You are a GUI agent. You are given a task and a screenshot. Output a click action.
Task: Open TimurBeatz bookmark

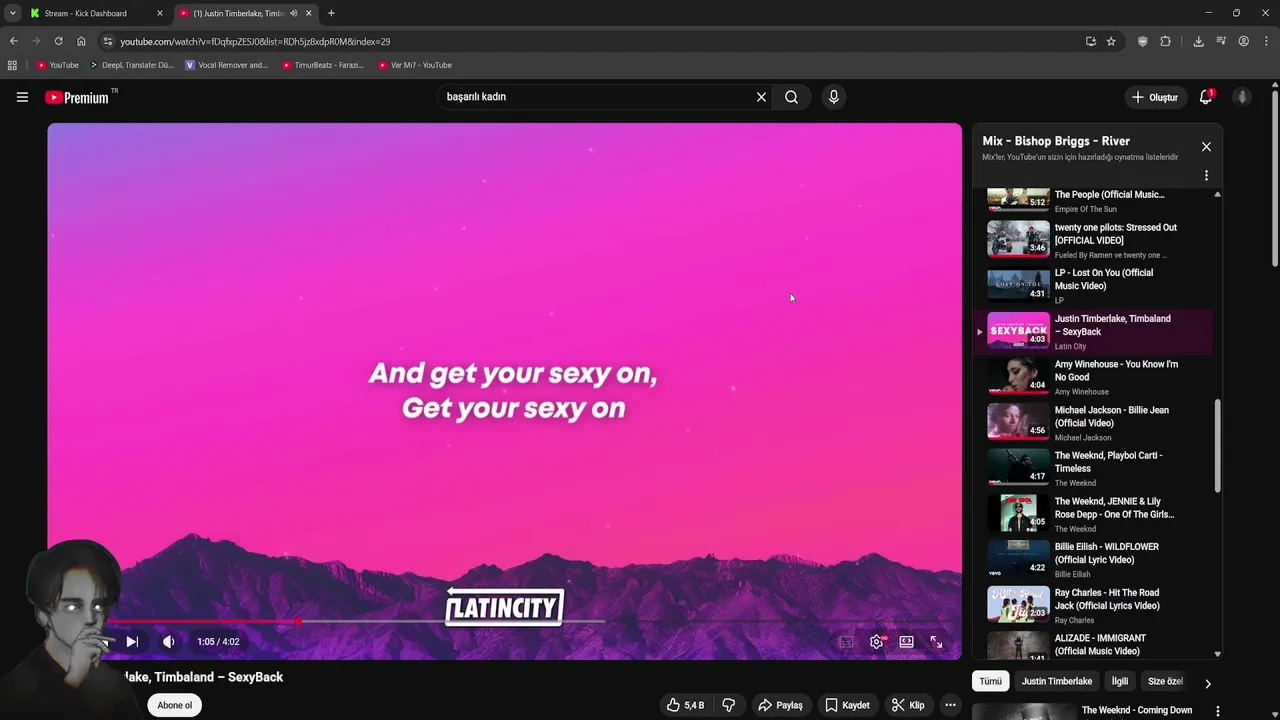coord(322,65)
